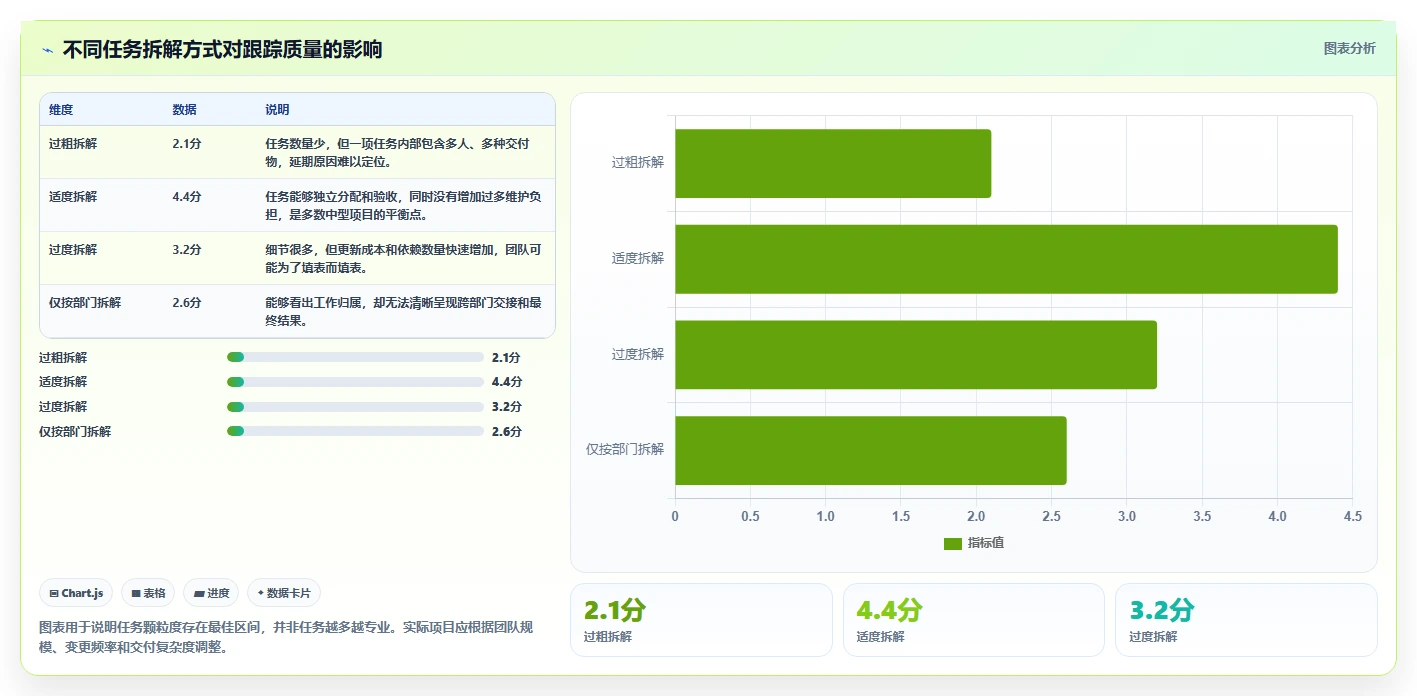The width and height of the screenshot is (1417, 696).
Task: Click the 适度拆解 table row cell
Action: [x=73, y=197]
